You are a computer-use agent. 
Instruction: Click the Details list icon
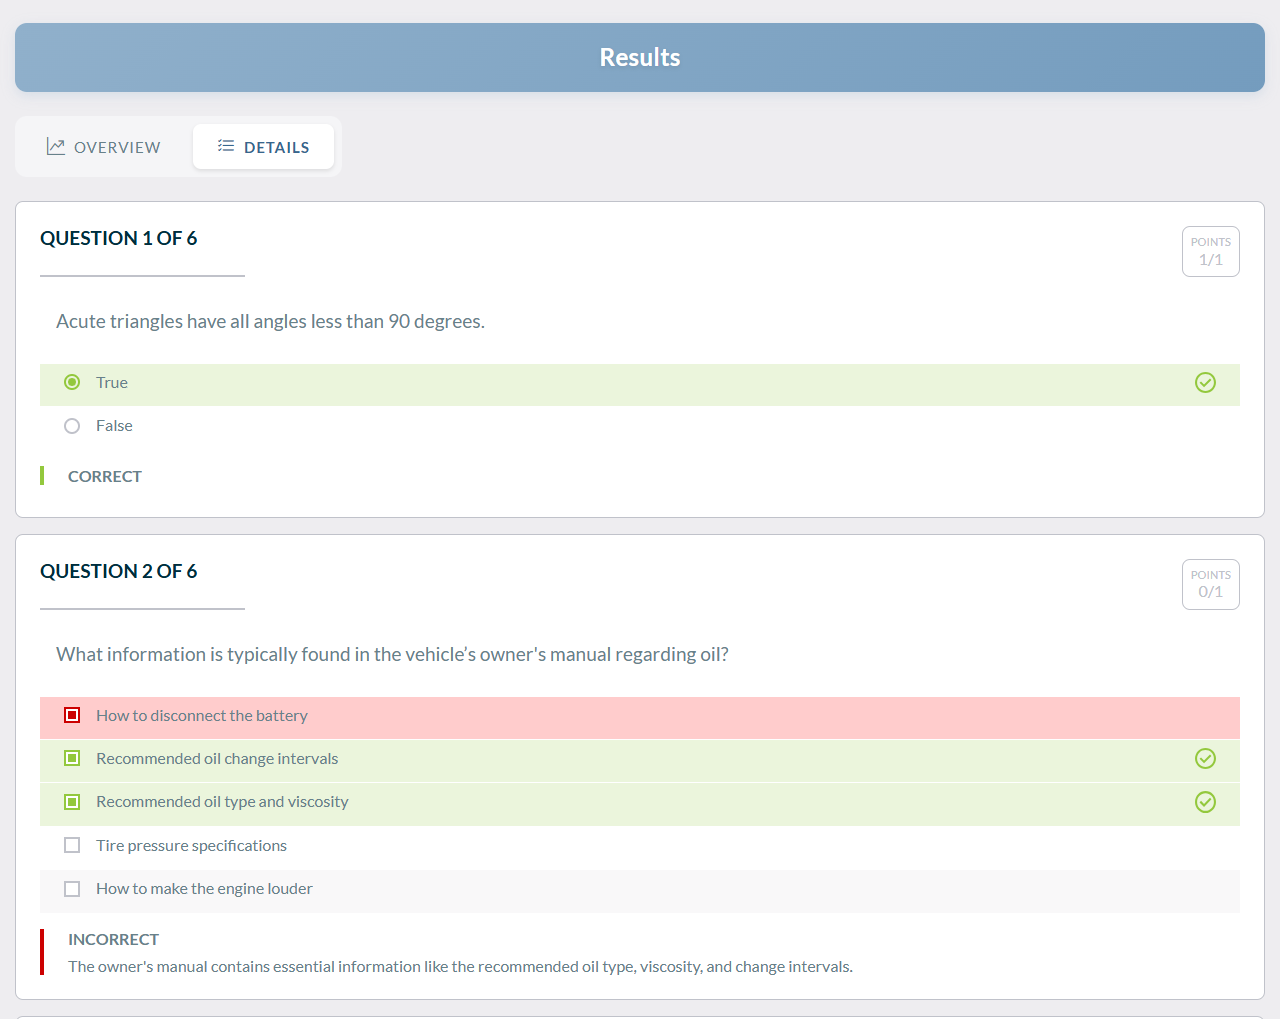tap(226, 146)
